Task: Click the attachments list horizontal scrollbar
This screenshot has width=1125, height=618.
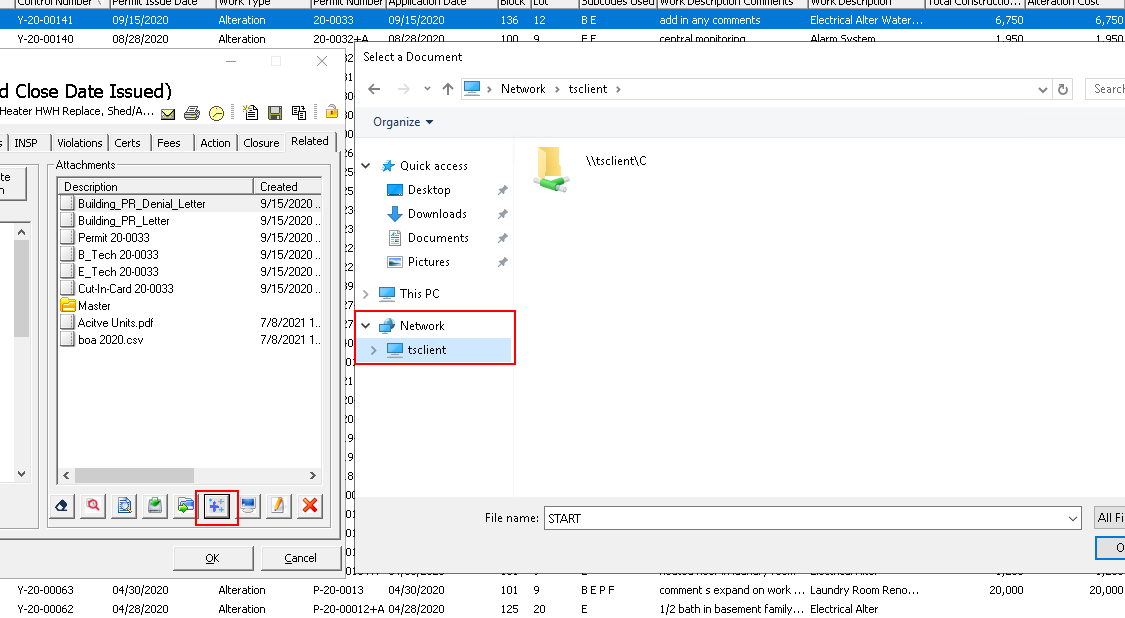Action: tap(188, 476)
